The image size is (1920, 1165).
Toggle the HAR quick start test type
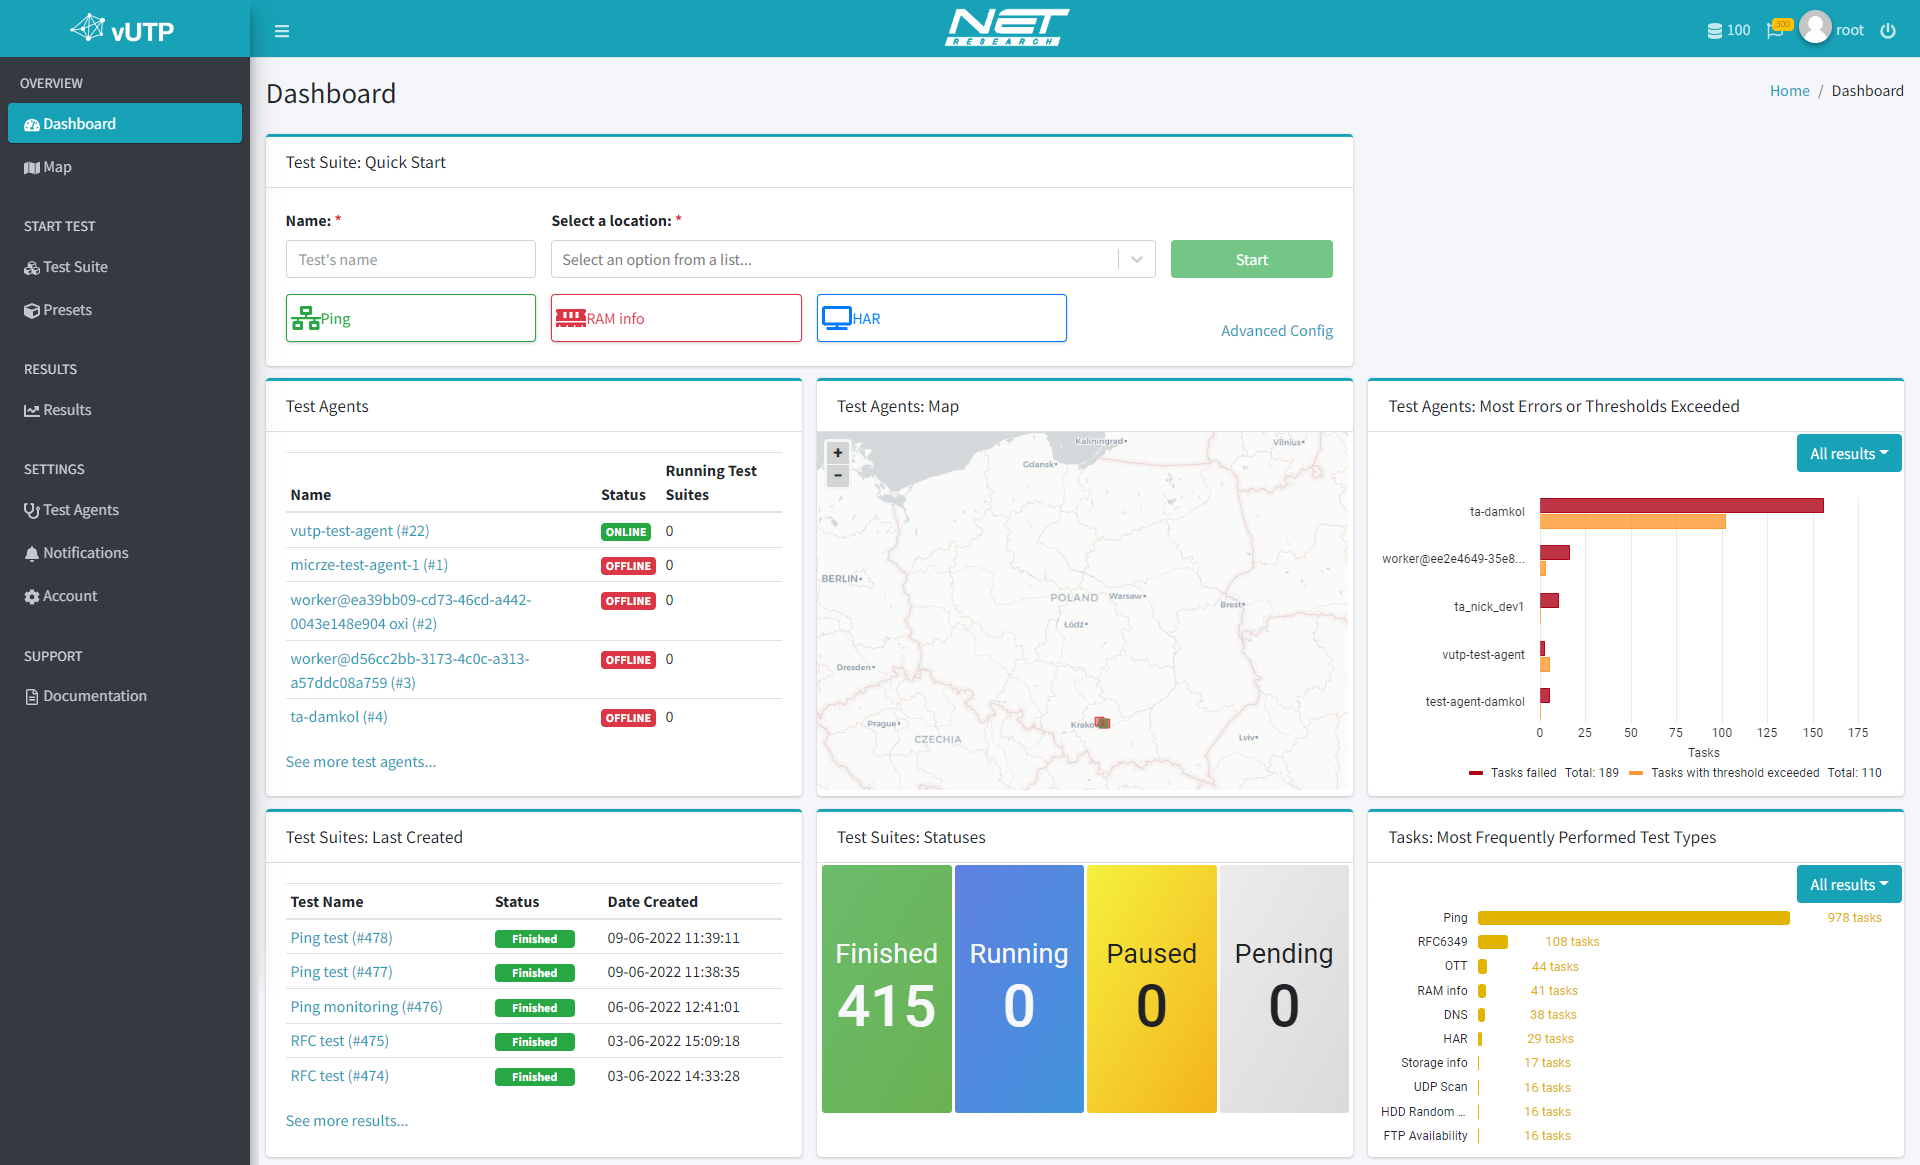[942, 317]
